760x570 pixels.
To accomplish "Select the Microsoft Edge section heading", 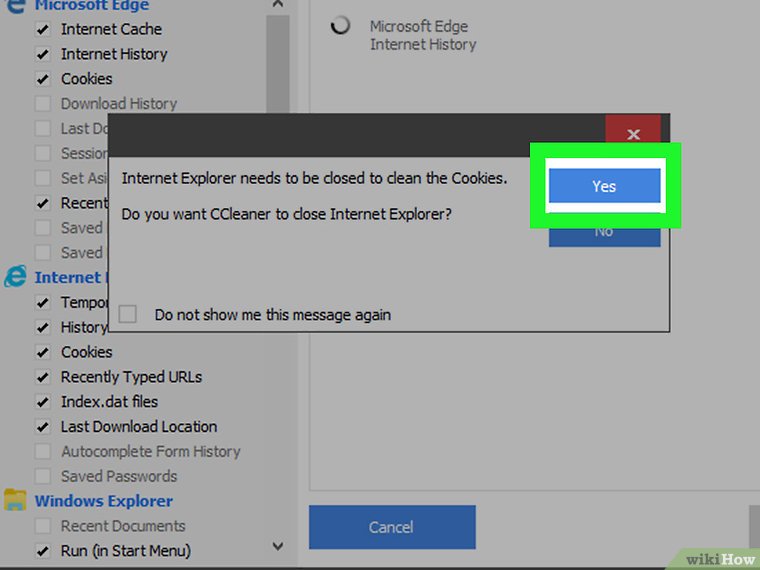I will click(92, 6).
